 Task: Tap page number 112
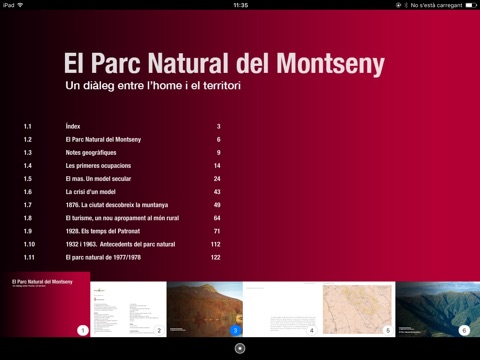pos(216,244)
